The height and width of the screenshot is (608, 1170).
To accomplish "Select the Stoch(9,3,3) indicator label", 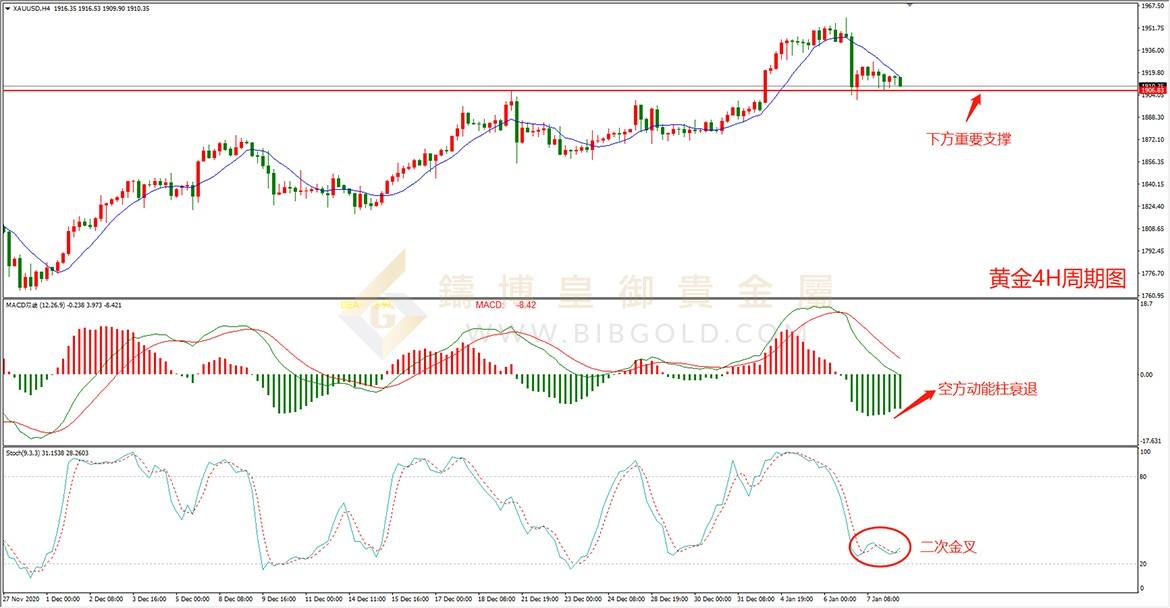I will click(x=47, y=453).
